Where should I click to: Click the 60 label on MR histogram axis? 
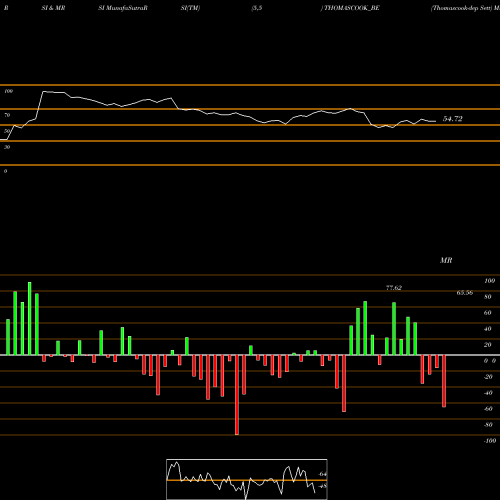pyautogui.click(x=487, y=313)
